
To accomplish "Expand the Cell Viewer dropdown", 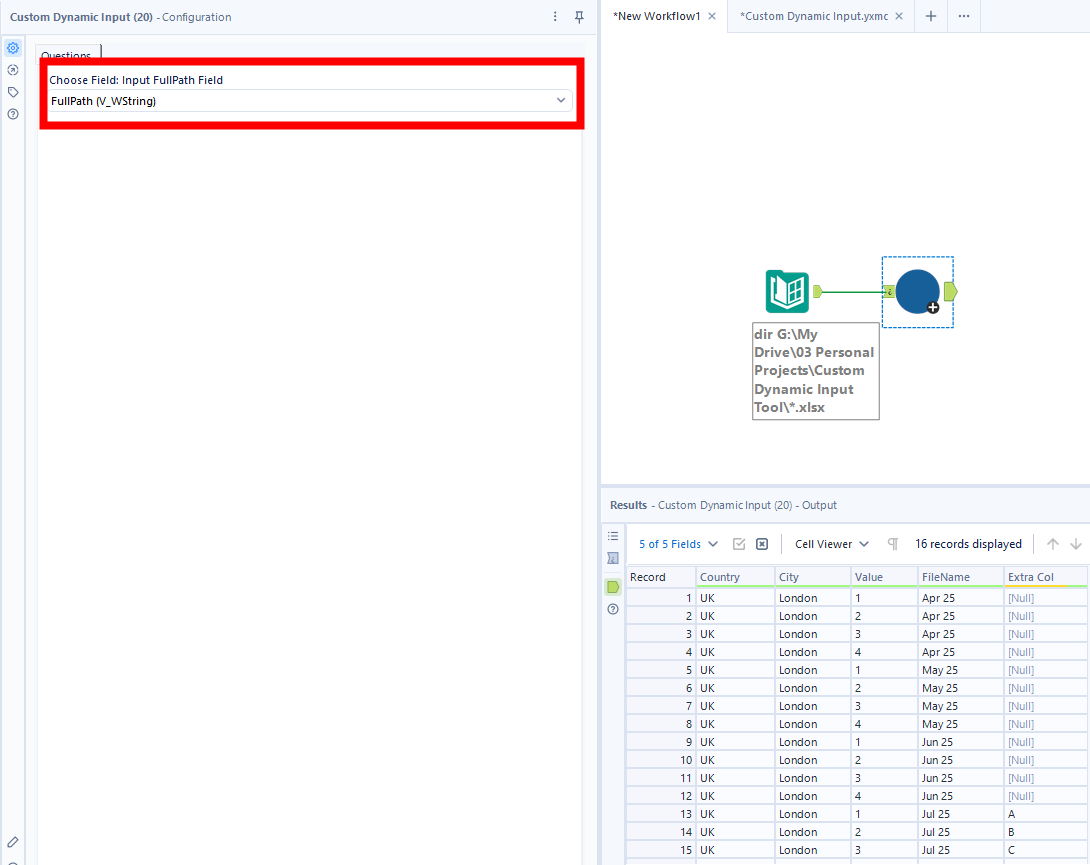I will 832,544.
